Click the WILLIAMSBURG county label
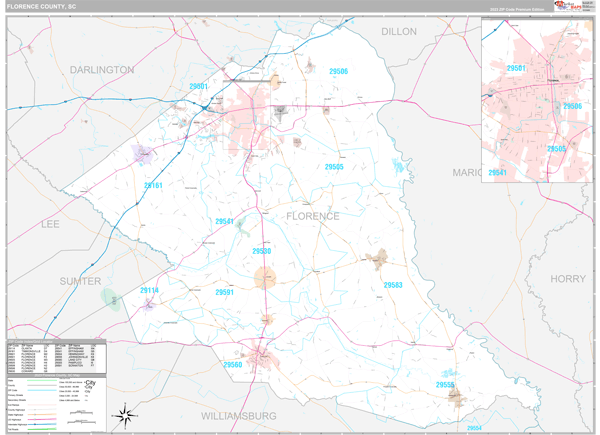Image resolution: width=600 pixels, height=435 pixels. click(x=238, y=413)
